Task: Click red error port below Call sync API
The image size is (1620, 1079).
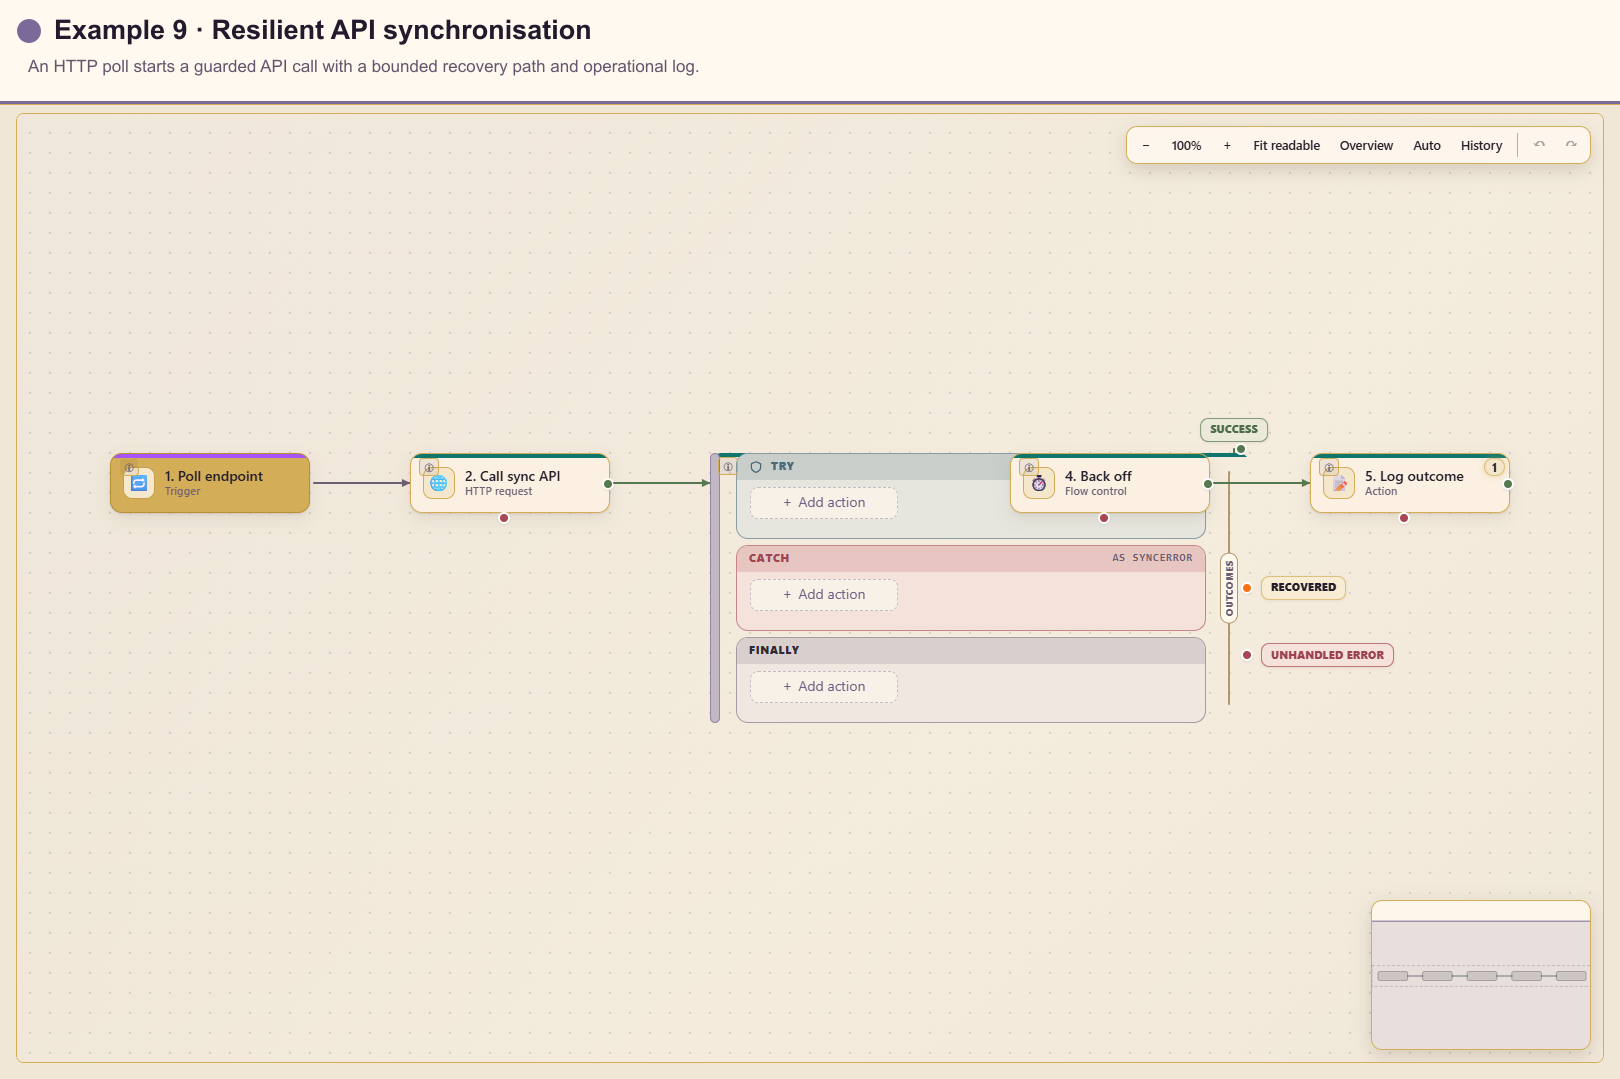Action: [504, 518]
